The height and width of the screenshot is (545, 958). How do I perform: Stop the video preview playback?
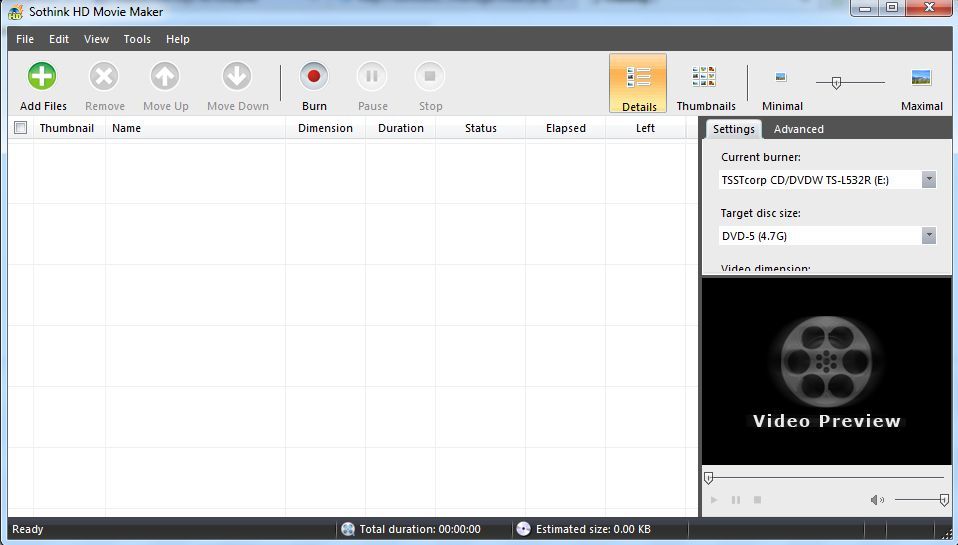point(757,500)
